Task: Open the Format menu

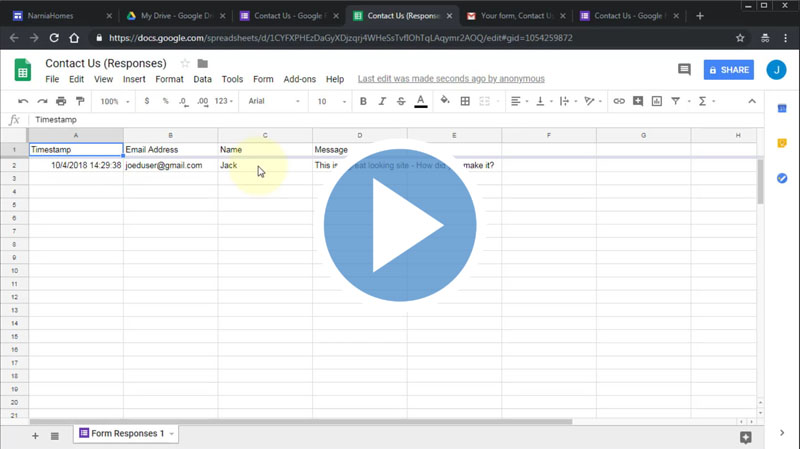Action: (x=169, y=79)
